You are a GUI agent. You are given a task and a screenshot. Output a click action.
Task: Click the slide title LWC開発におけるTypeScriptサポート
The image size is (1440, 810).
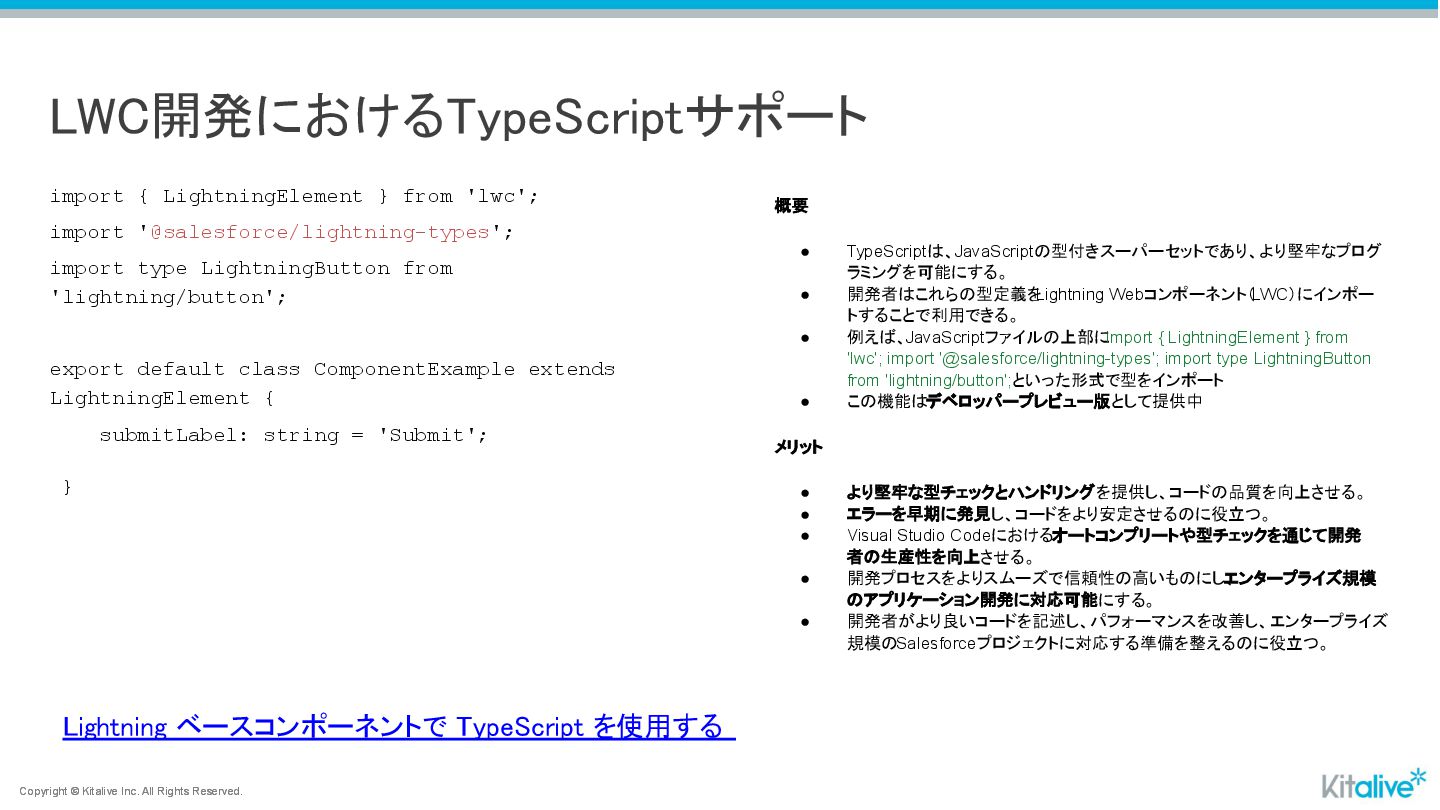[459, 116]
